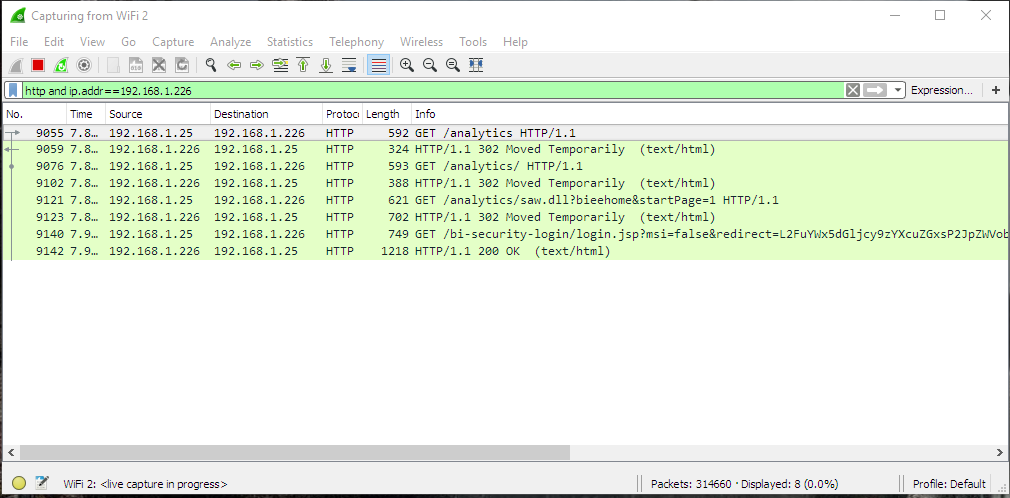
Task: Go back to previous packet
Action: pos(234,65)
